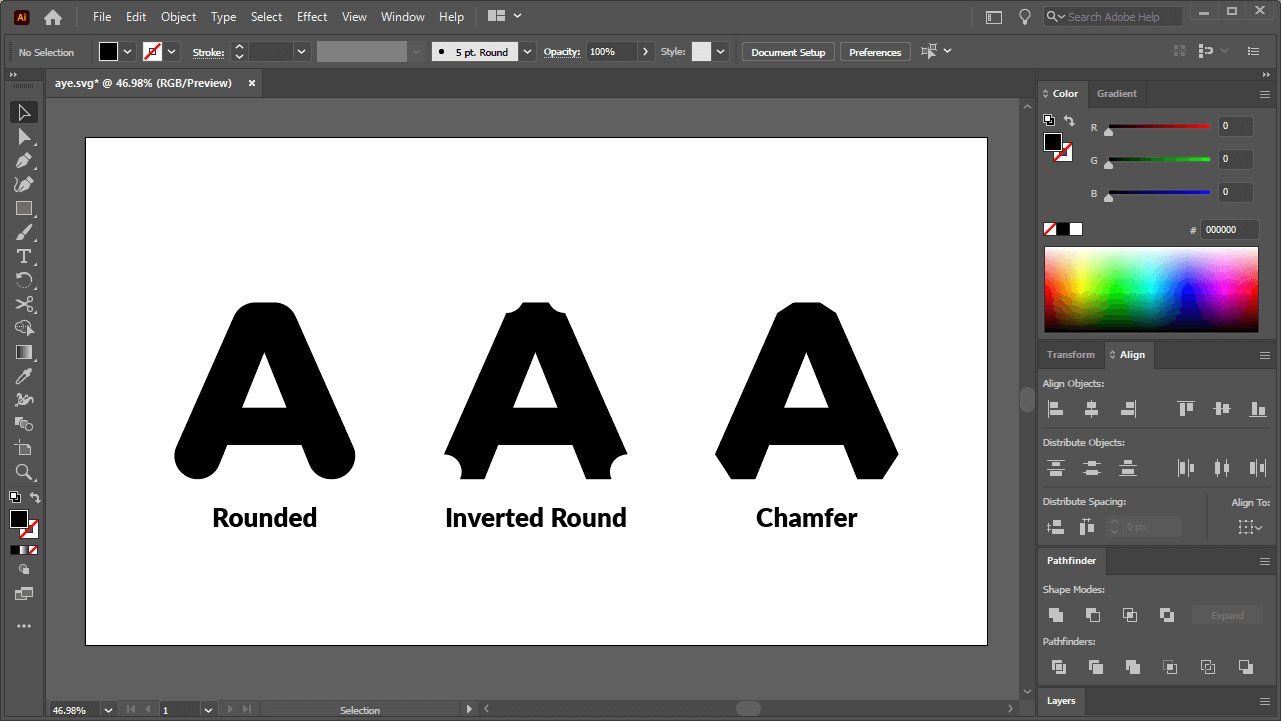Open the Effect menu
The height and width of the screenshot is (721, 1281).
(x=311, y=16)
